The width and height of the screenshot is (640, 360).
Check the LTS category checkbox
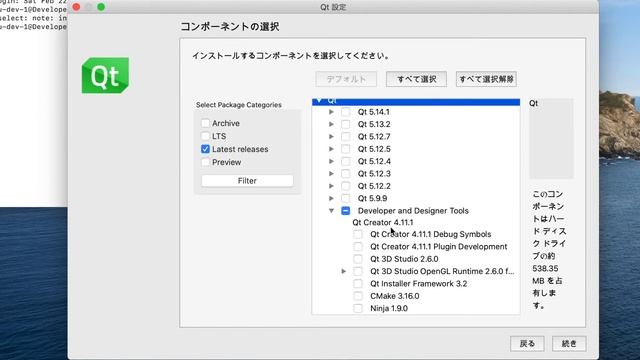(x=205, y=136)
